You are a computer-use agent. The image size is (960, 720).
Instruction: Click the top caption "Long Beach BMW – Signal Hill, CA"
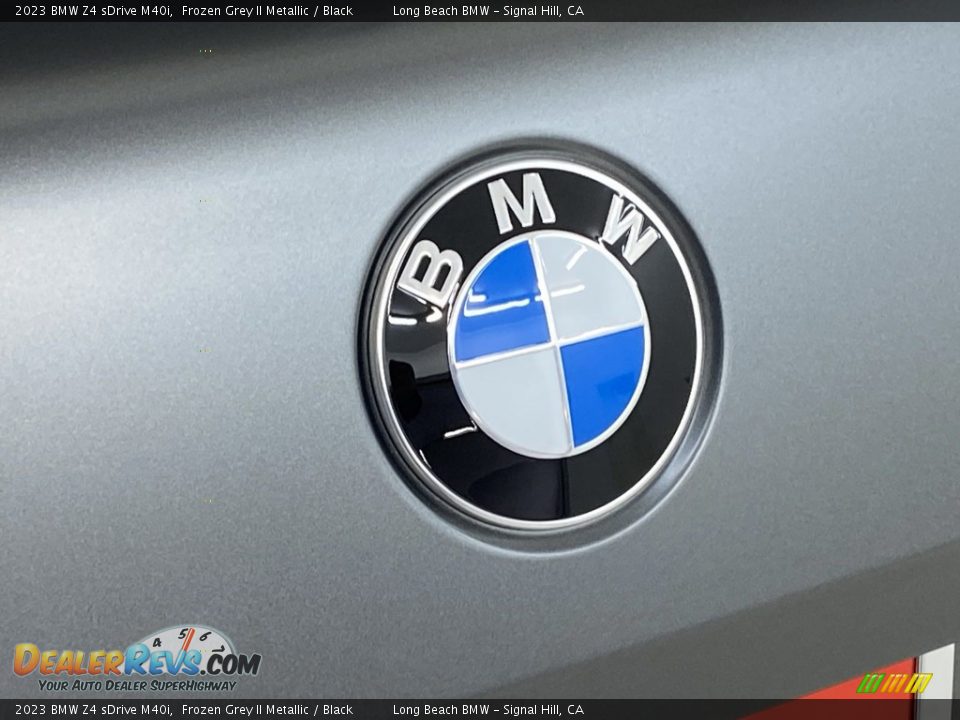488,10
